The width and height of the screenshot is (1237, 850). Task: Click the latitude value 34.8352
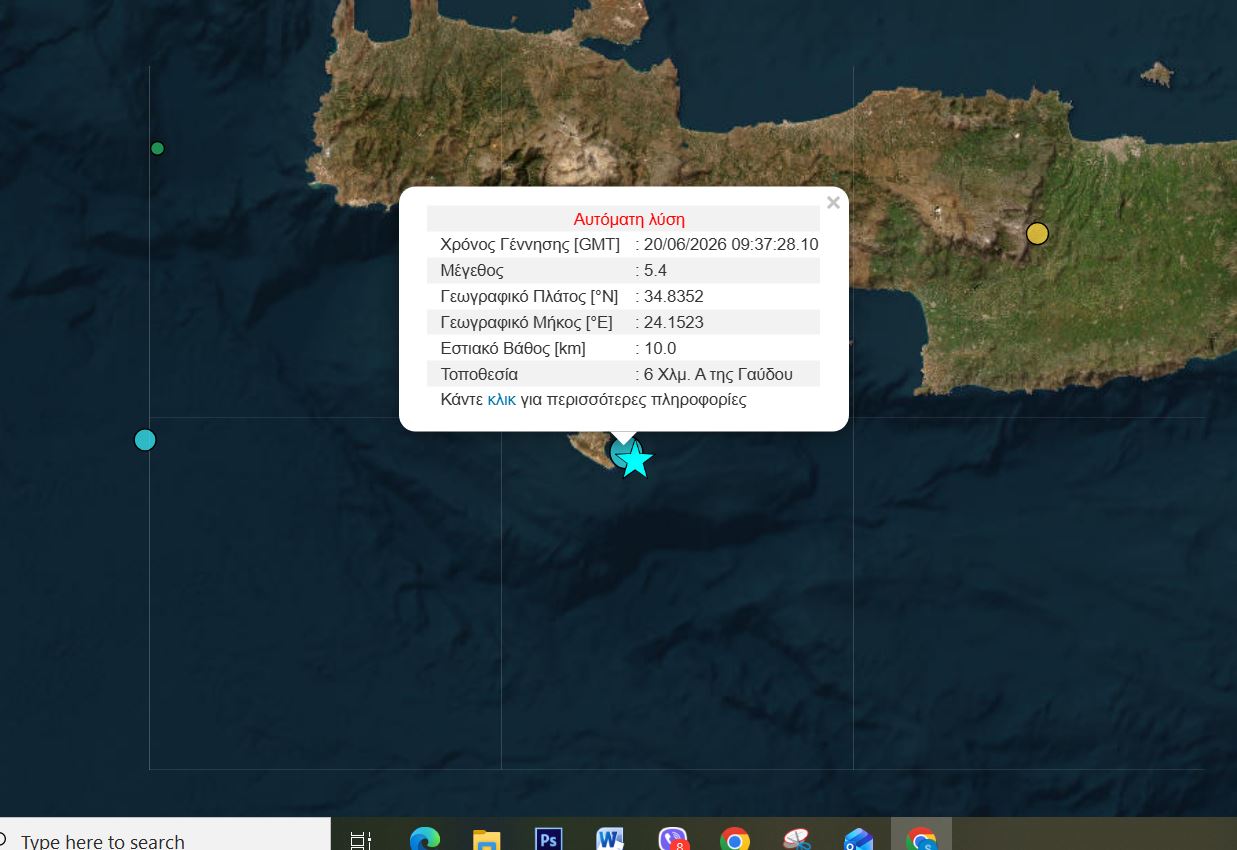pyautogui.click(x=674, y=296)
